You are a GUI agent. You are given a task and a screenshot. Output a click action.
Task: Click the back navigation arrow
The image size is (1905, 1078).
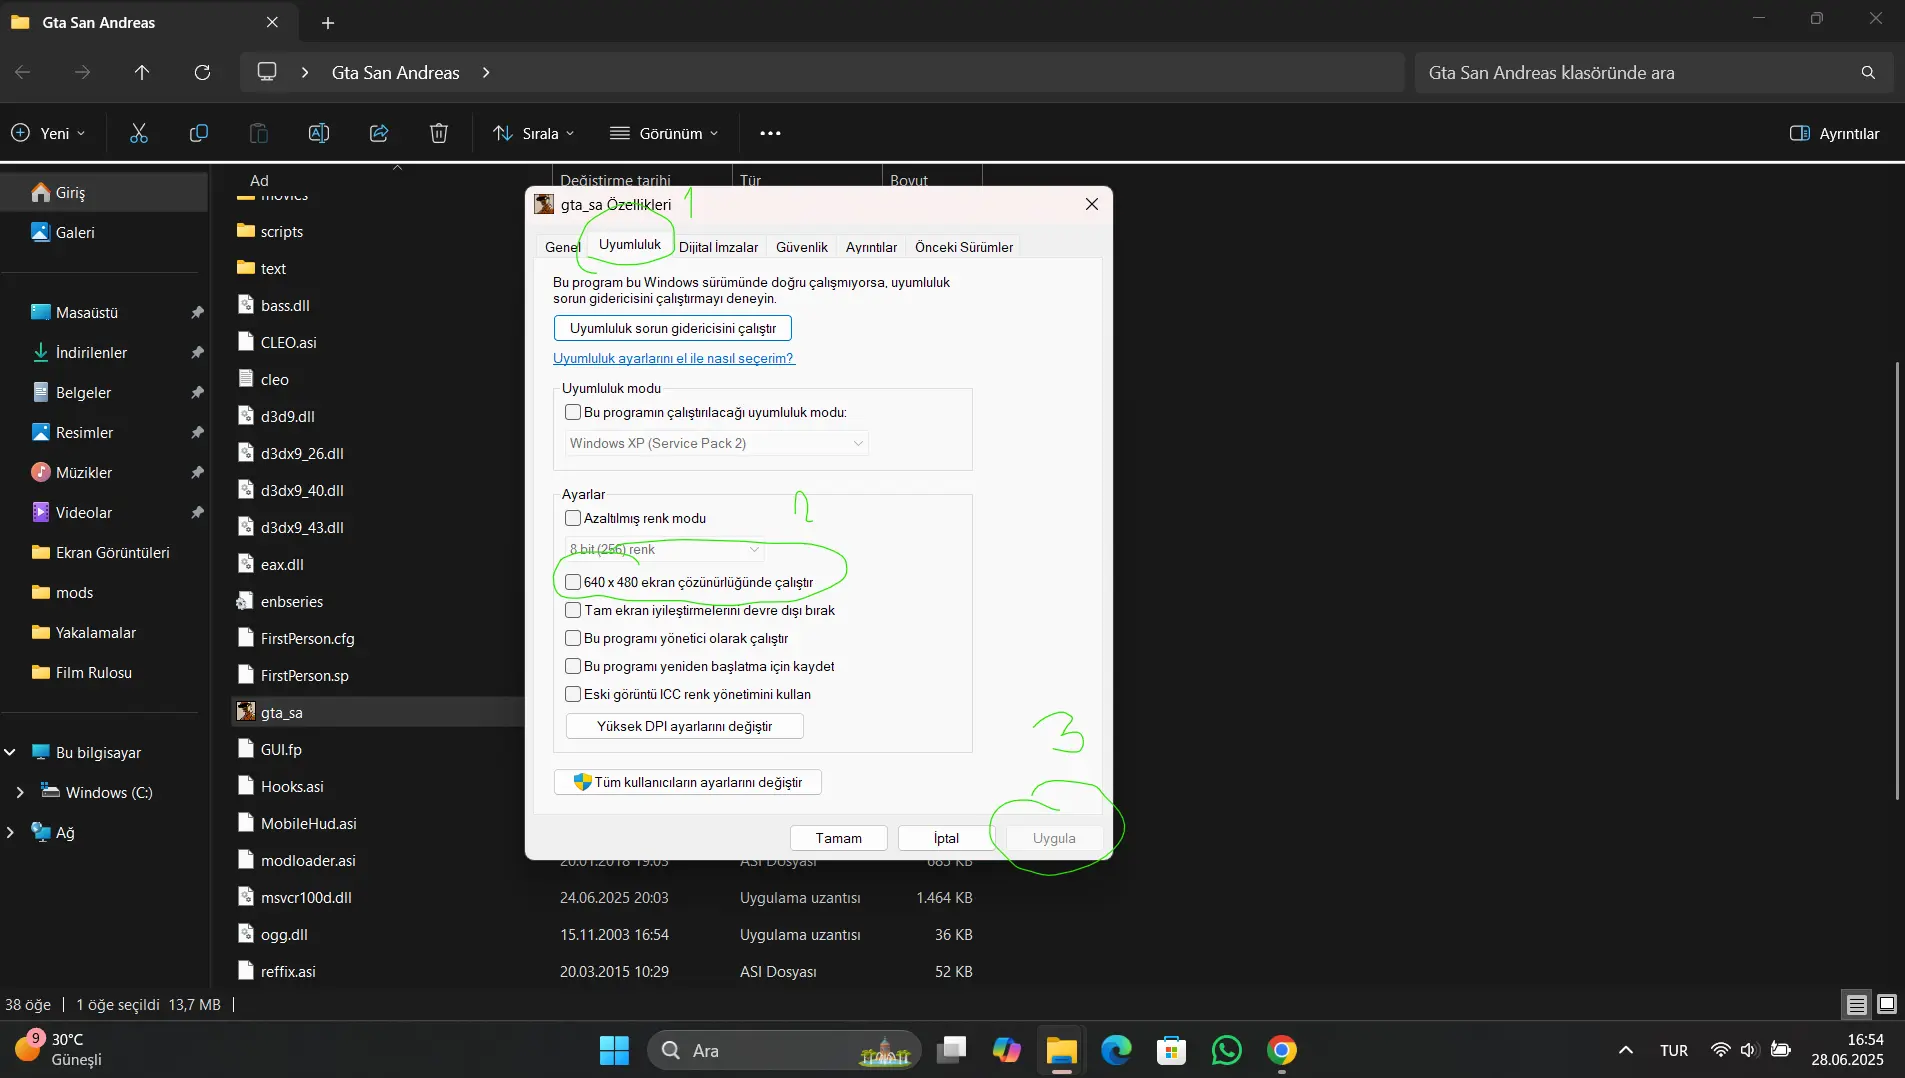point(22,72)
